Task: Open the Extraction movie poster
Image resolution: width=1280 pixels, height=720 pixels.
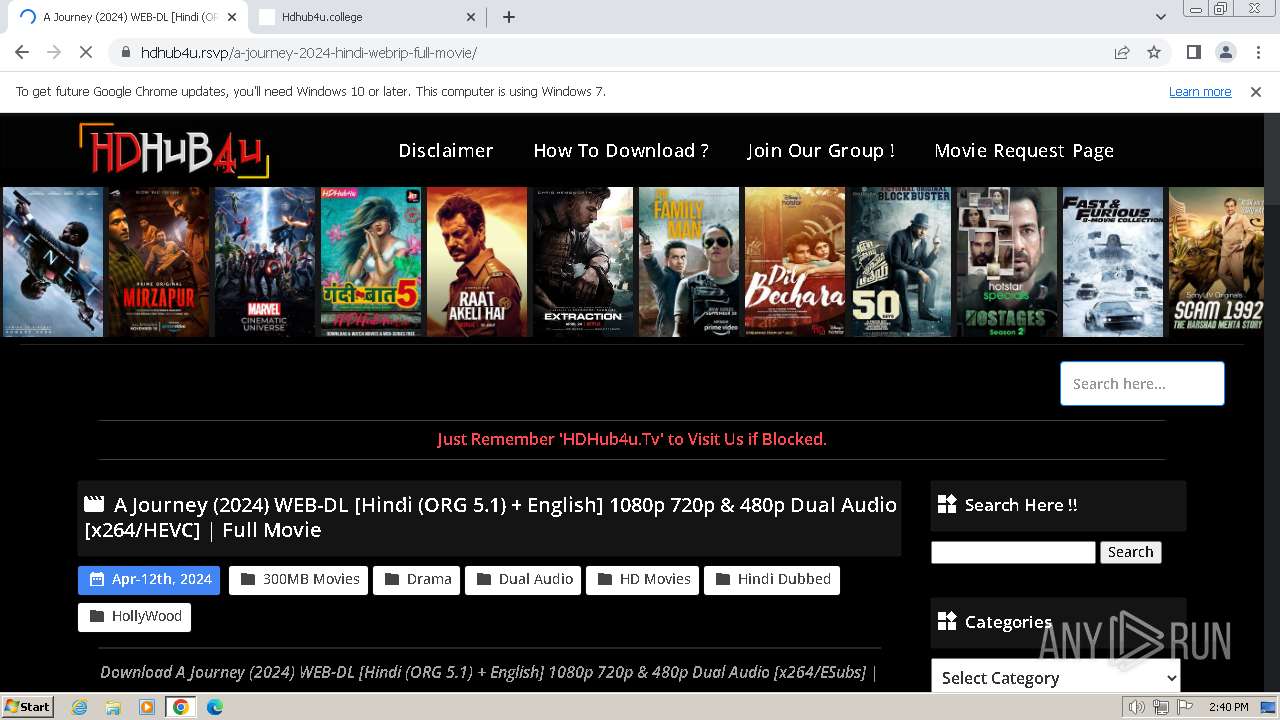Action: coord(583,262)
